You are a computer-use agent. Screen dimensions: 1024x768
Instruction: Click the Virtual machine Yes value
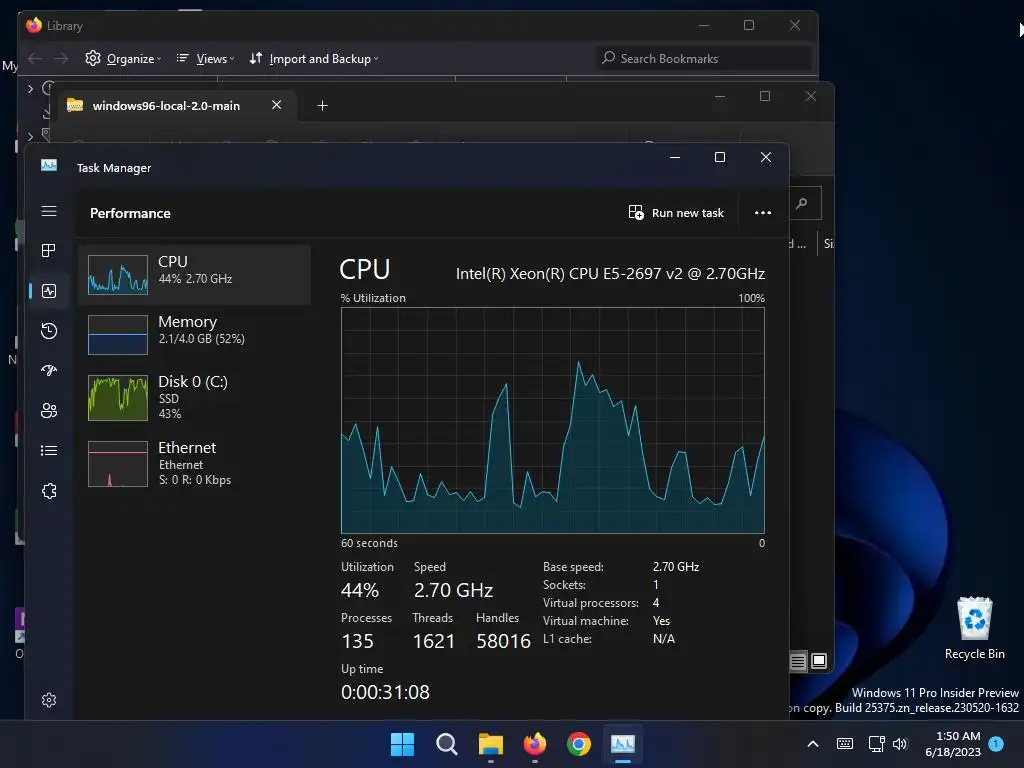662,621
